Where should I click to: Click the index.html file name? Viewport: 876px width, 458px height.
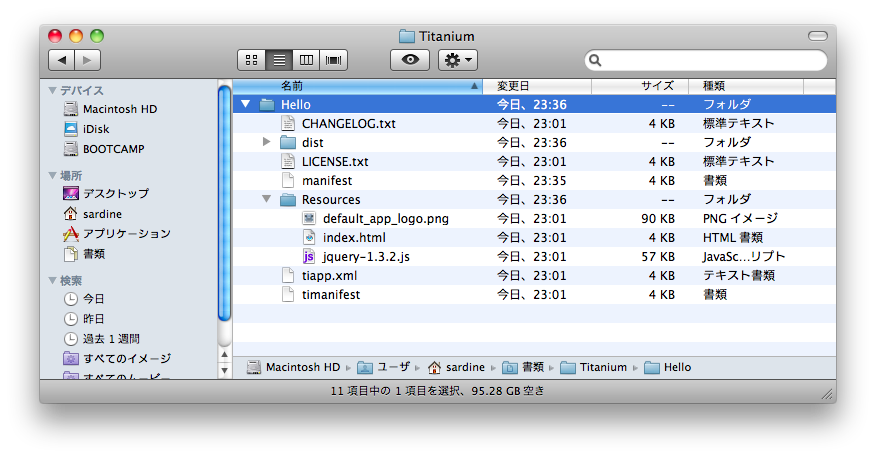(x=354, y=237)
